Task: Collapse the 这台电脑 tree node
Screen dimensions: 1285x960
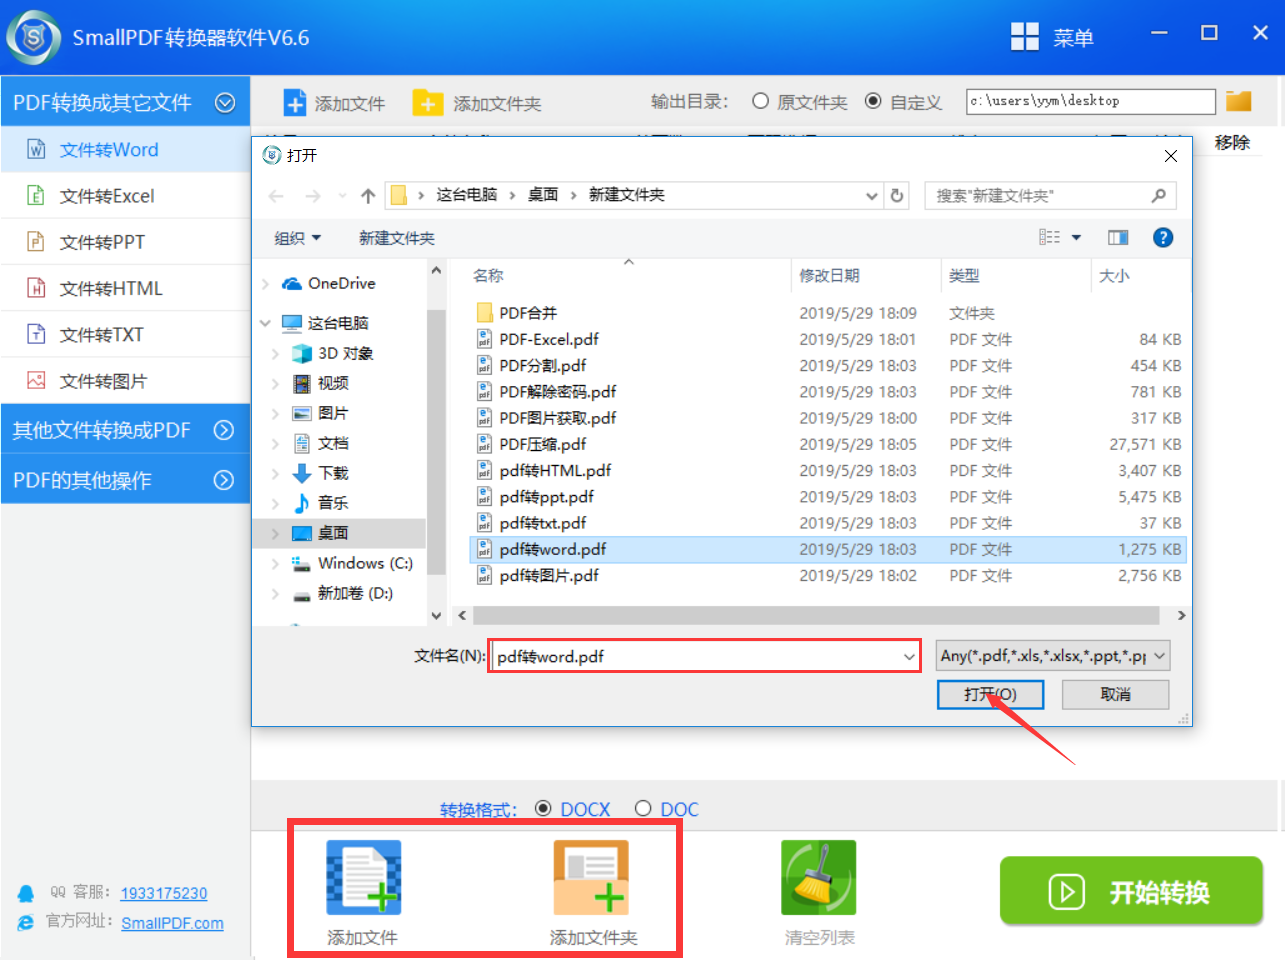Action: [265, 323]
